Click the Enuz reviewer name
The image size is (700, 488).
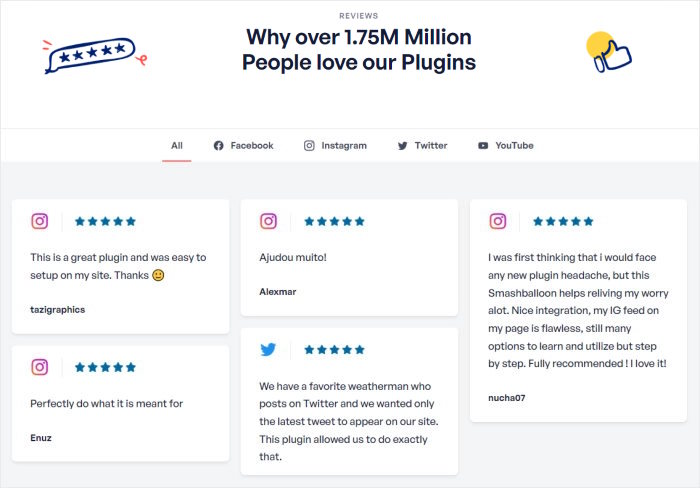pyautogui.click(x=42, y=437)
